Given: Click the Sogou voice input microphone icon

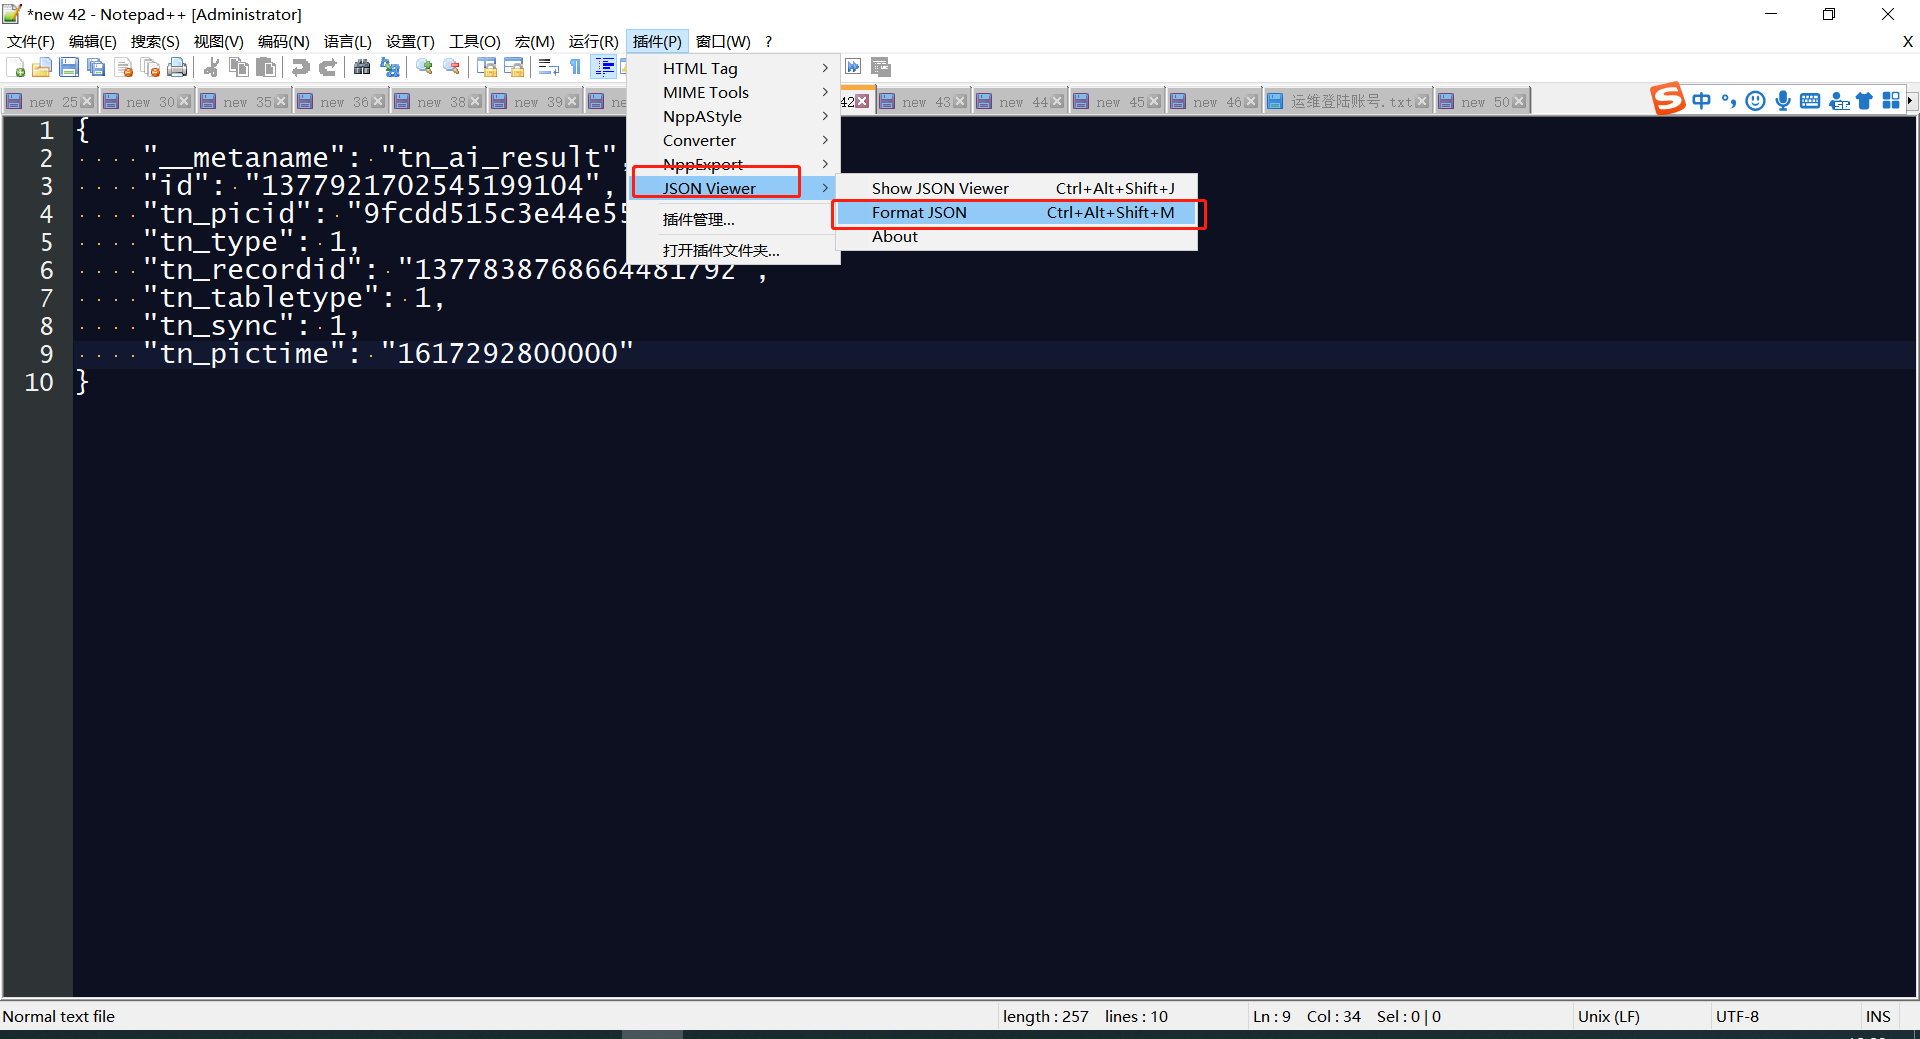Looking at the screenshot, I should [x=1782, y=100].
